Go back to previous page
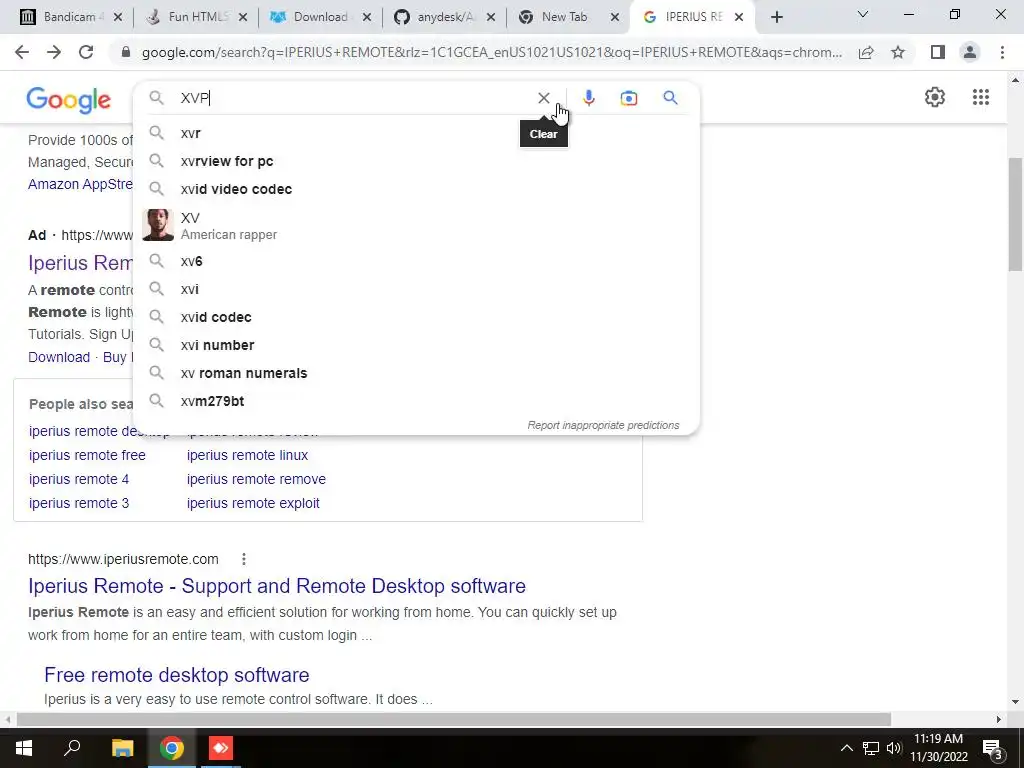 (x=22, y=52)
